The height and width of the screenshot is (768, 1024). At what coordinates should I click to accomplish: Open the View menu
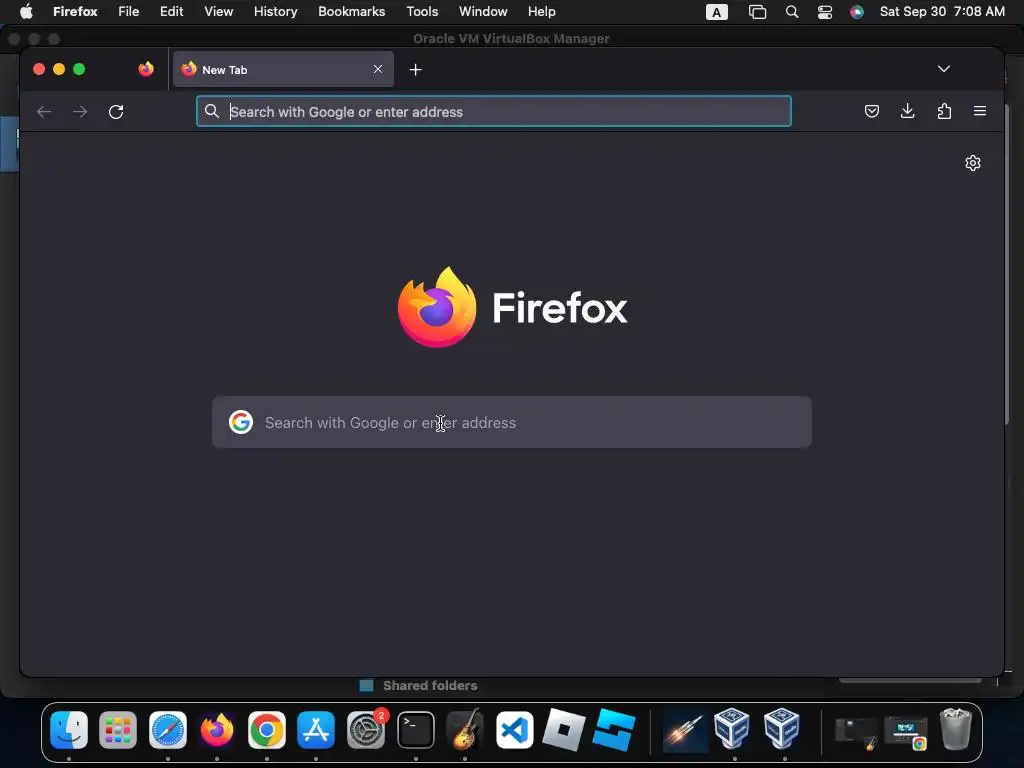(219, 12)
